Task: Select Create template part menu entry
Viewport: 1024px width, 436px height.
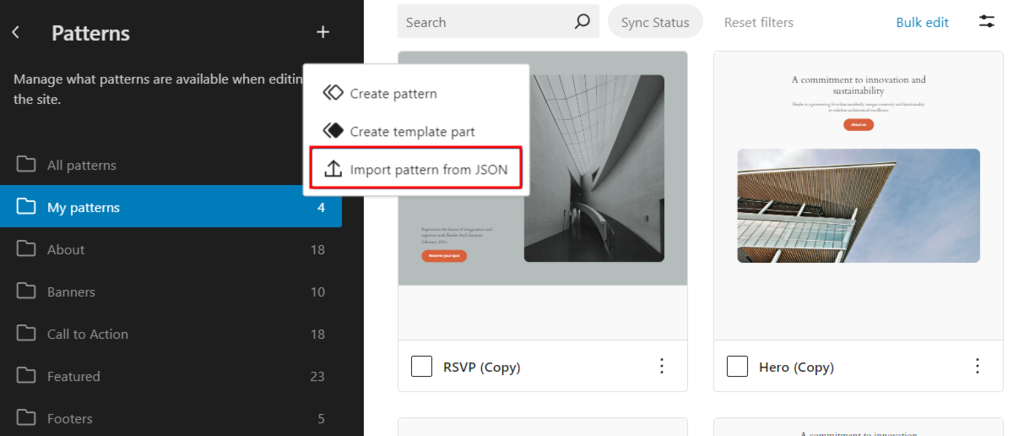Action: tap(411, 131)
